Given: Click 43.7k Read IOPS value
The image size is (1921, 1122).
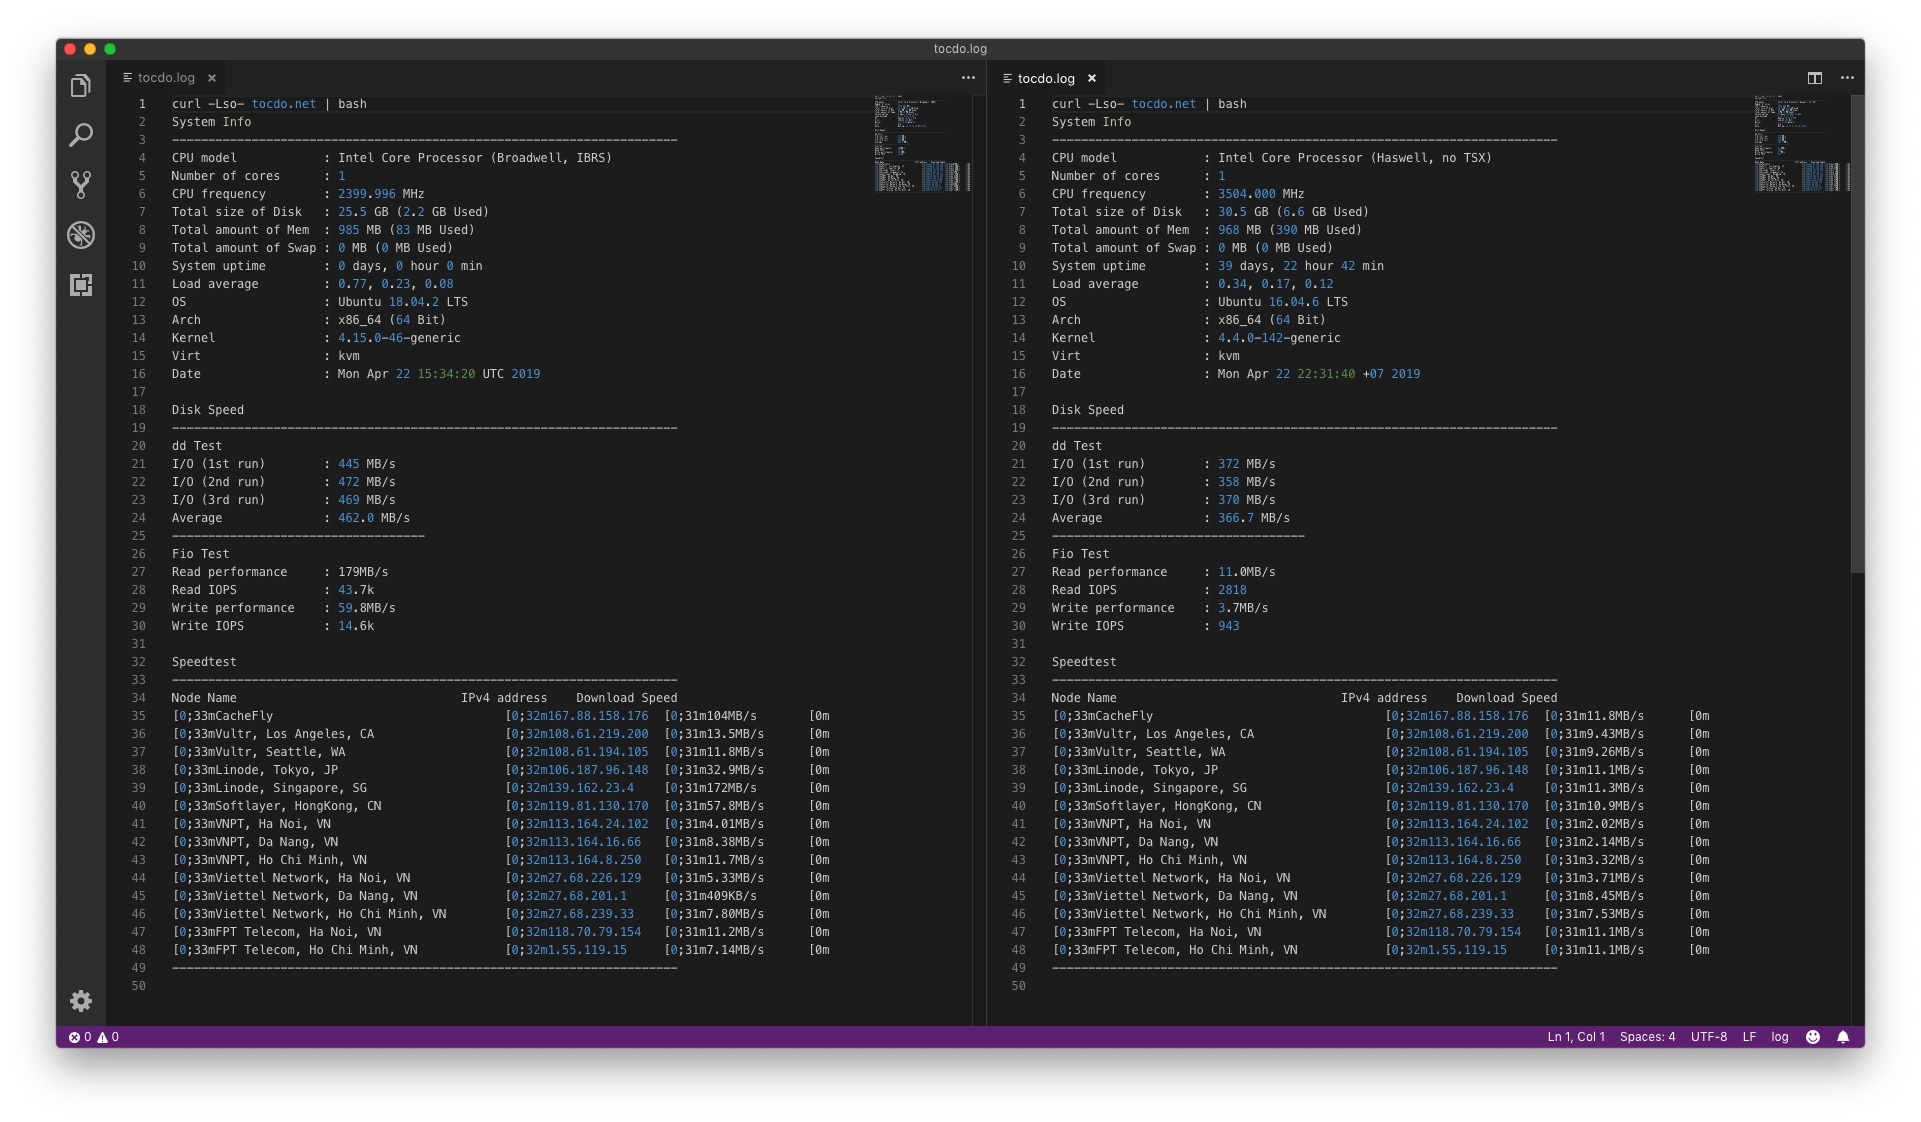Looking at the screenshot, I should [356, 590].
